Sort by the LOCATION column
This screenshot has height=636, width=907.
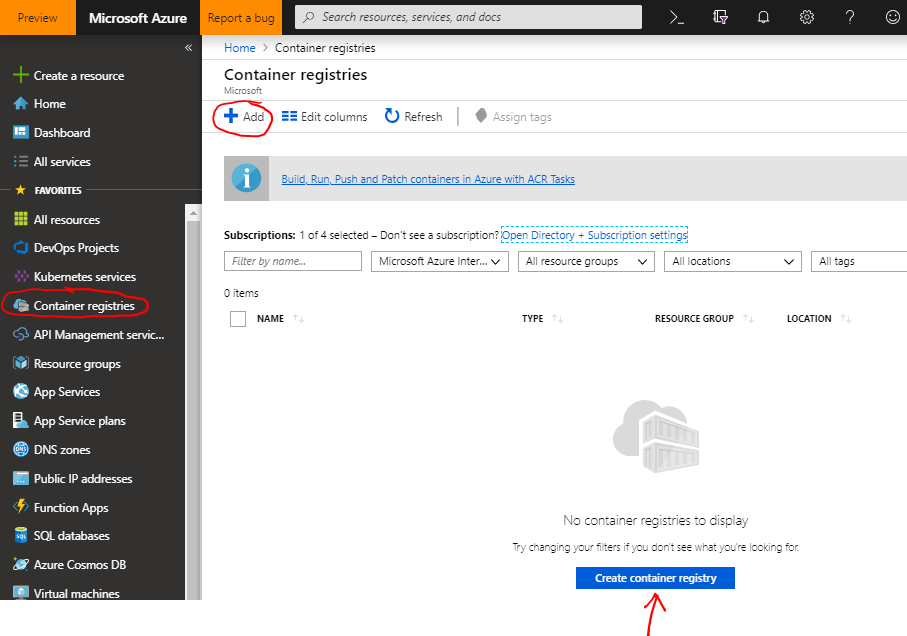[x=818, y=319]
